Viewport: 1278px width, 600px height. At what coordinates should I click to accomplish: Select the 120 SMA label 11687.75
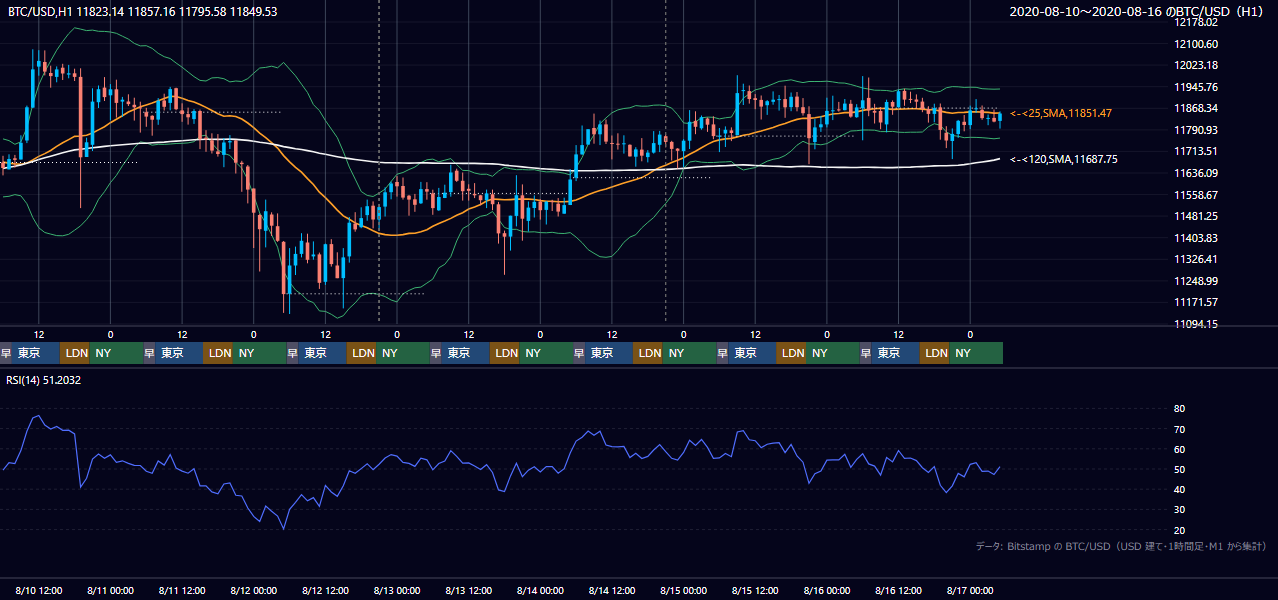pos(1064,159)
